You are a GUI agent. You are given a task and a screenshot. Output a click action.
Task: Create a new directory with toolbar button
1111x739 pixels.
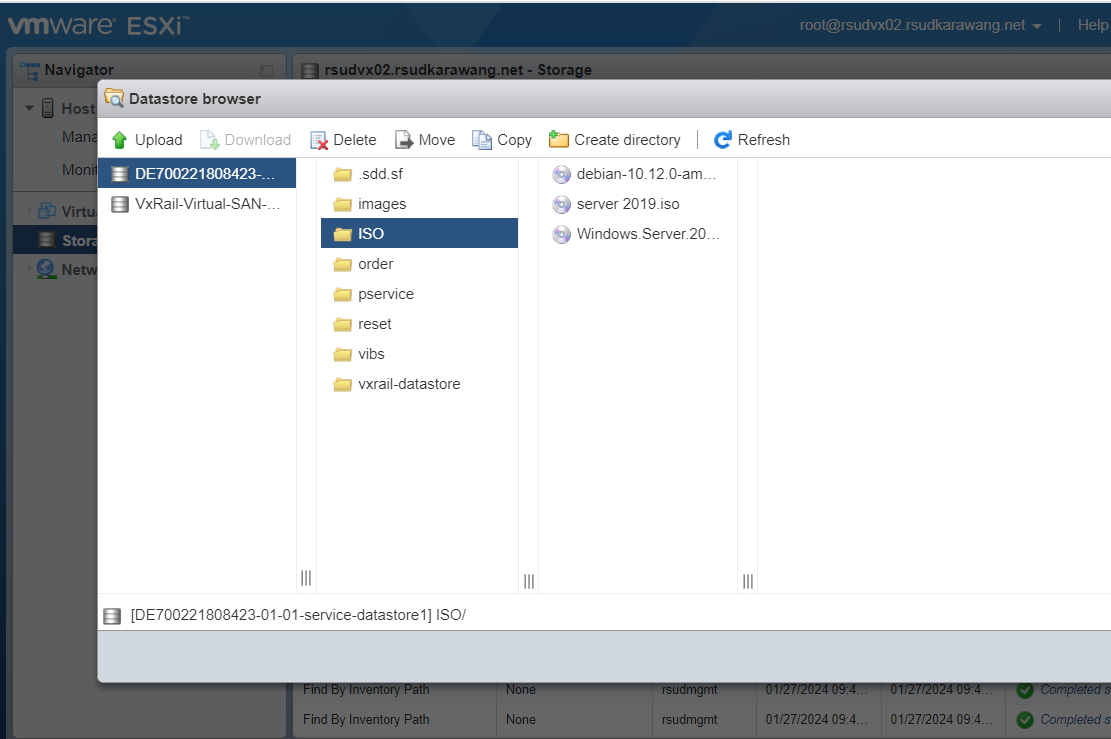click(x=614, y=140)
